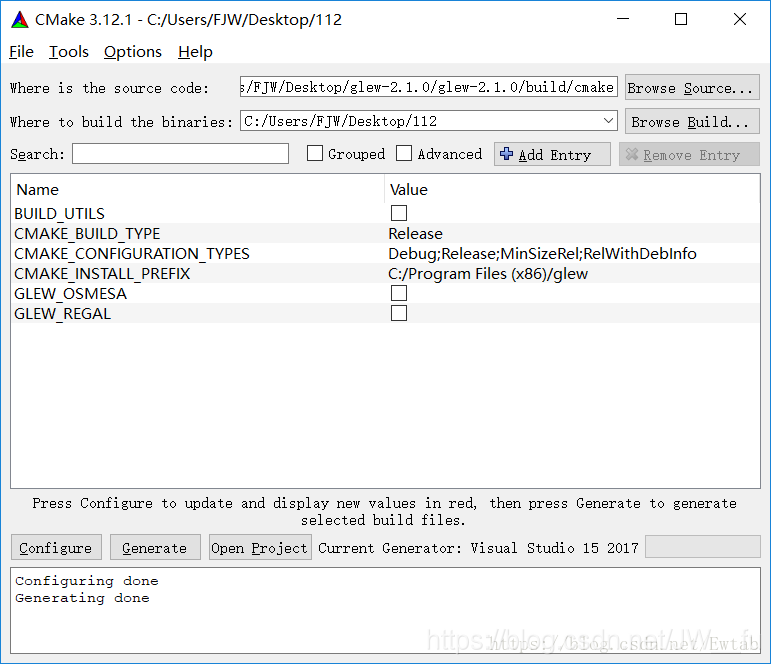Click the Open Project button

pyautogui.click(x=260, y=547)
